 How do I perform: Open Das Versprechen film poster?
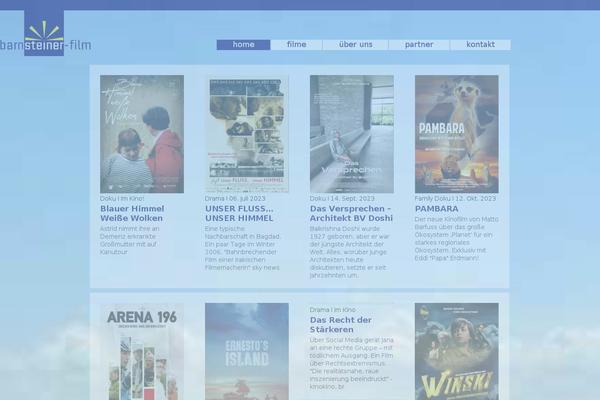[352, 134]
